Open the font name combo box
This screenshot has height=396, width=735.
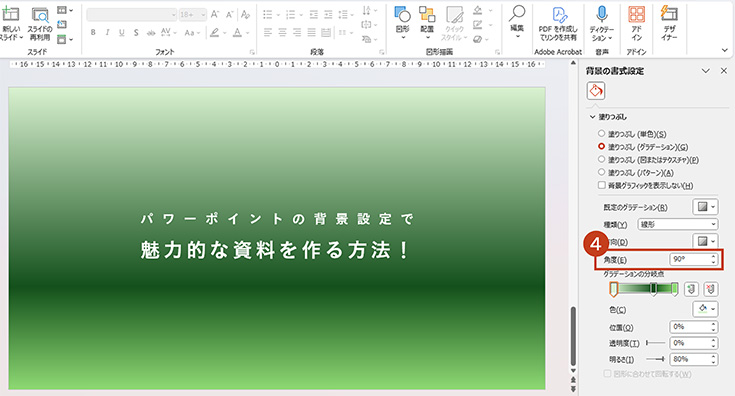point(132,15)
